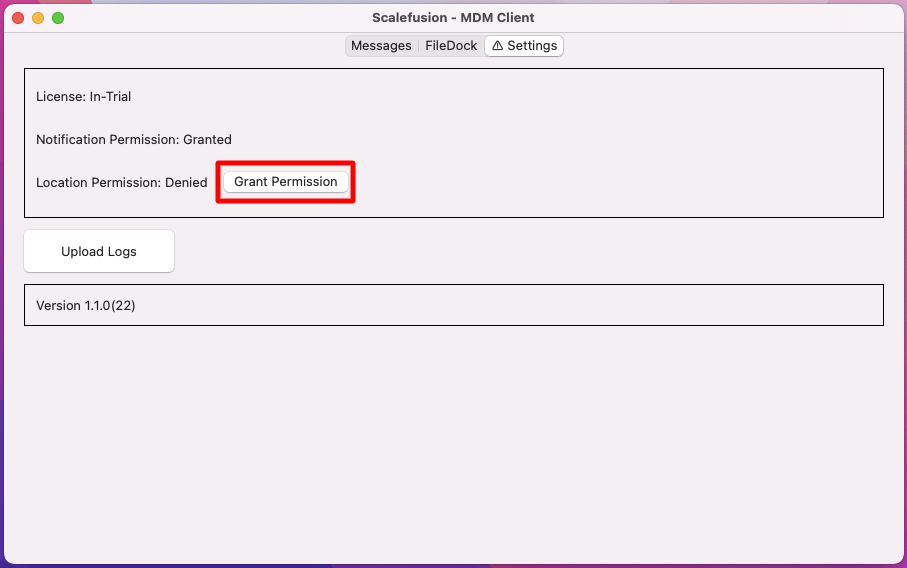The height and width of the screenshot is (568, 907).
Task: Maximize the window with green button
Action: 58,18
